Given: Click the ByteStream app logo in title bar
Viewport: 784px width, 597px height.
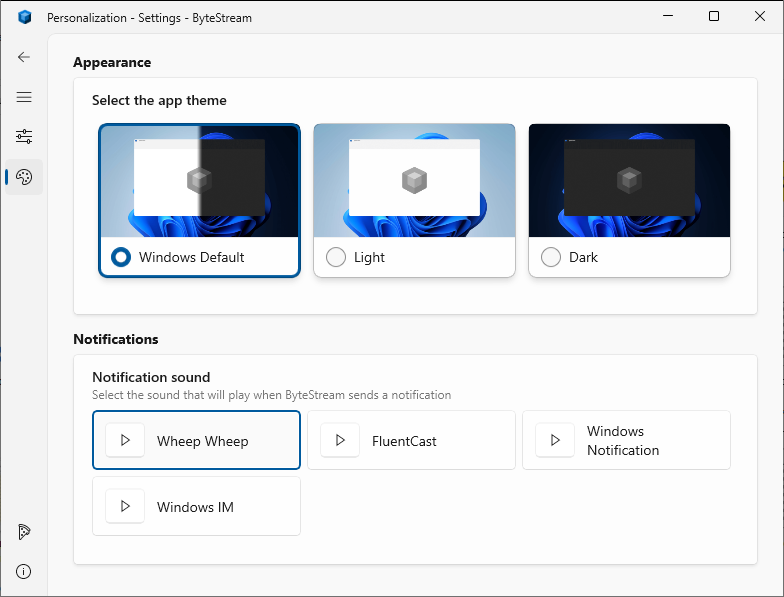Looking at the screenshot, I should 24,17.
